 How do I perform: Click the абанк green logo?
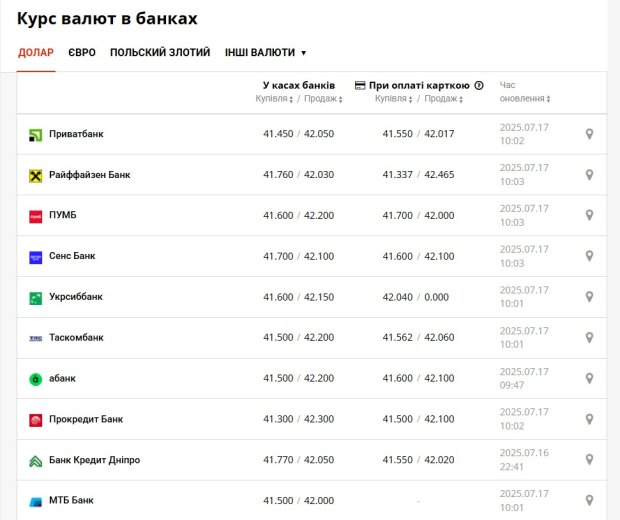pos(36,379)
